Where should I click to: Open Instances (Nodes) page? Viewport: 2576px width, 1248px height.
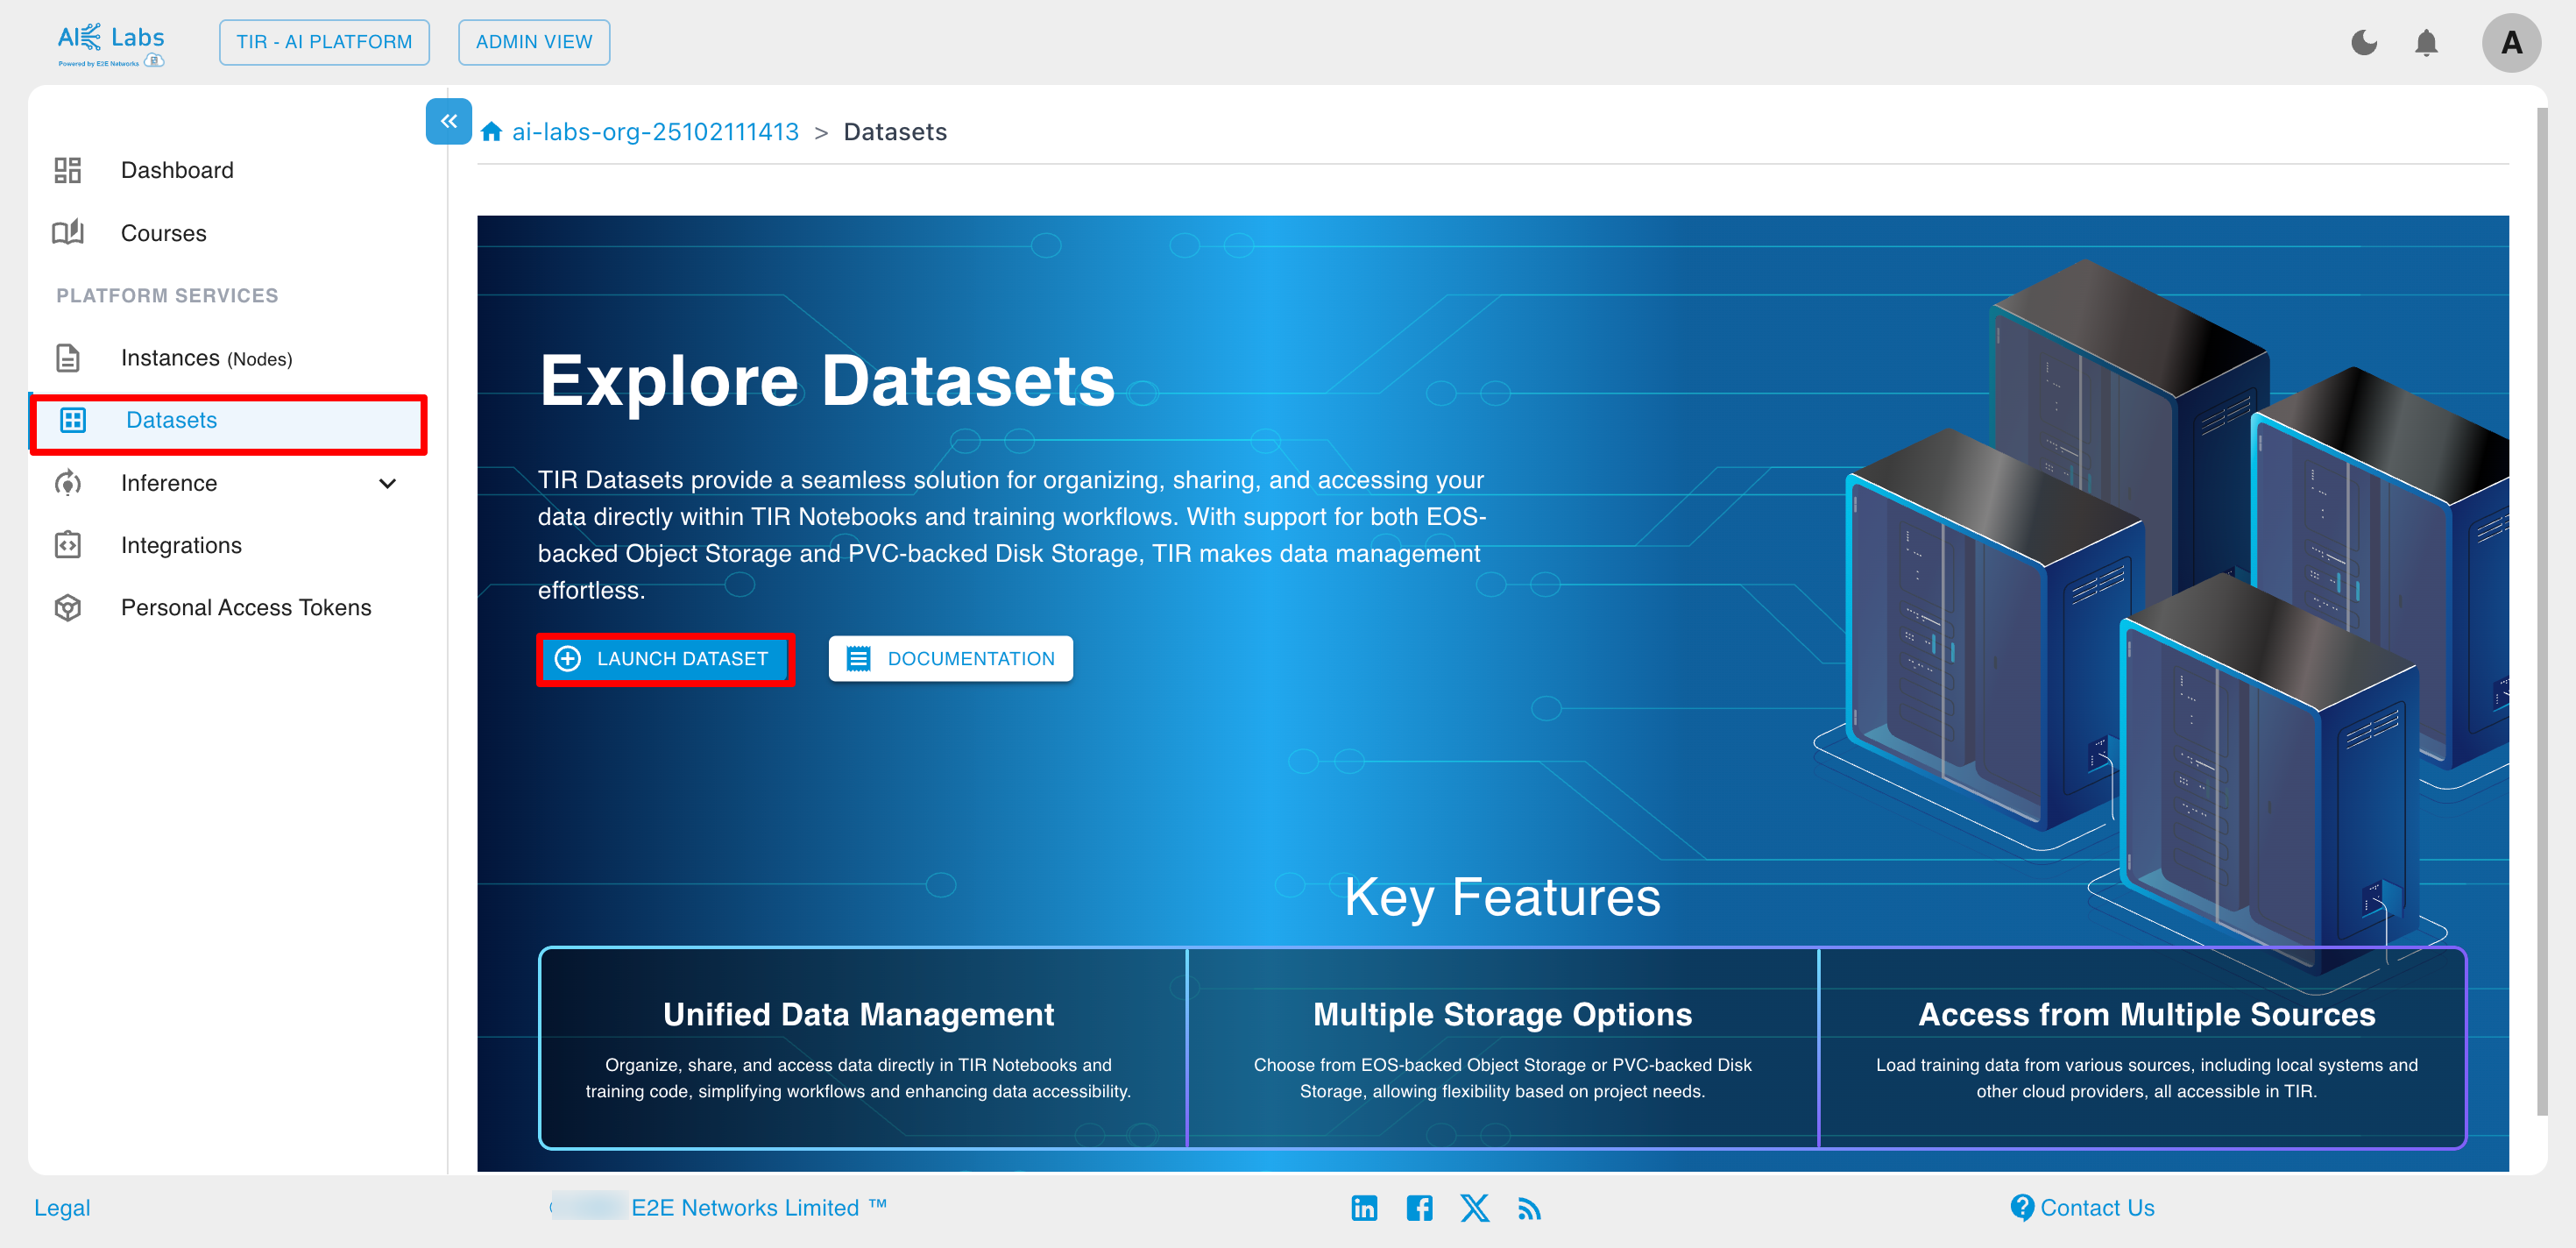(x=207, y=358)
